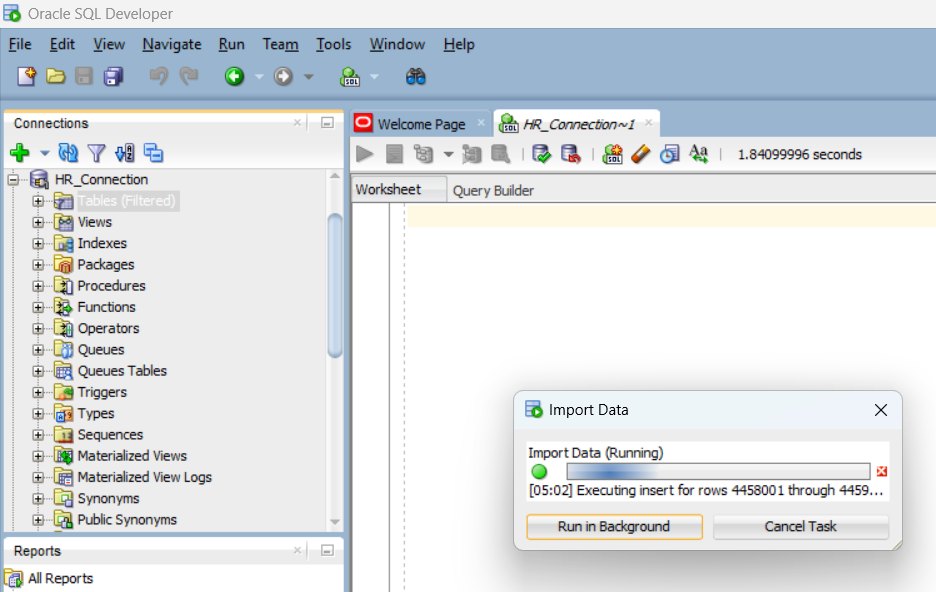
Task: Open the dropdown next to Forward icon
Action: click(309, 76)
